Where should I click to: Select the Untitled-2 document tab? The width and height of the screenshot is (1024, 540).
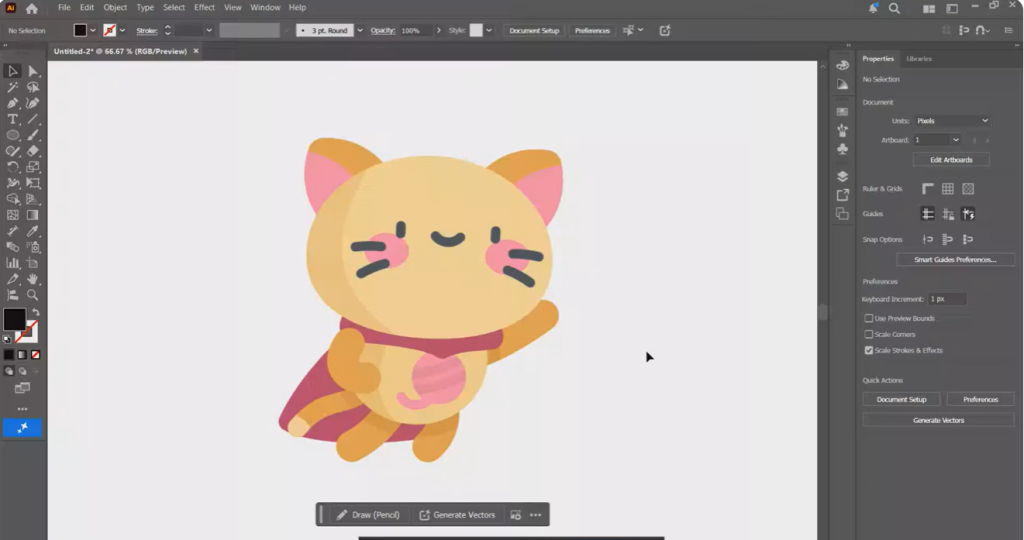click(120, 51)
